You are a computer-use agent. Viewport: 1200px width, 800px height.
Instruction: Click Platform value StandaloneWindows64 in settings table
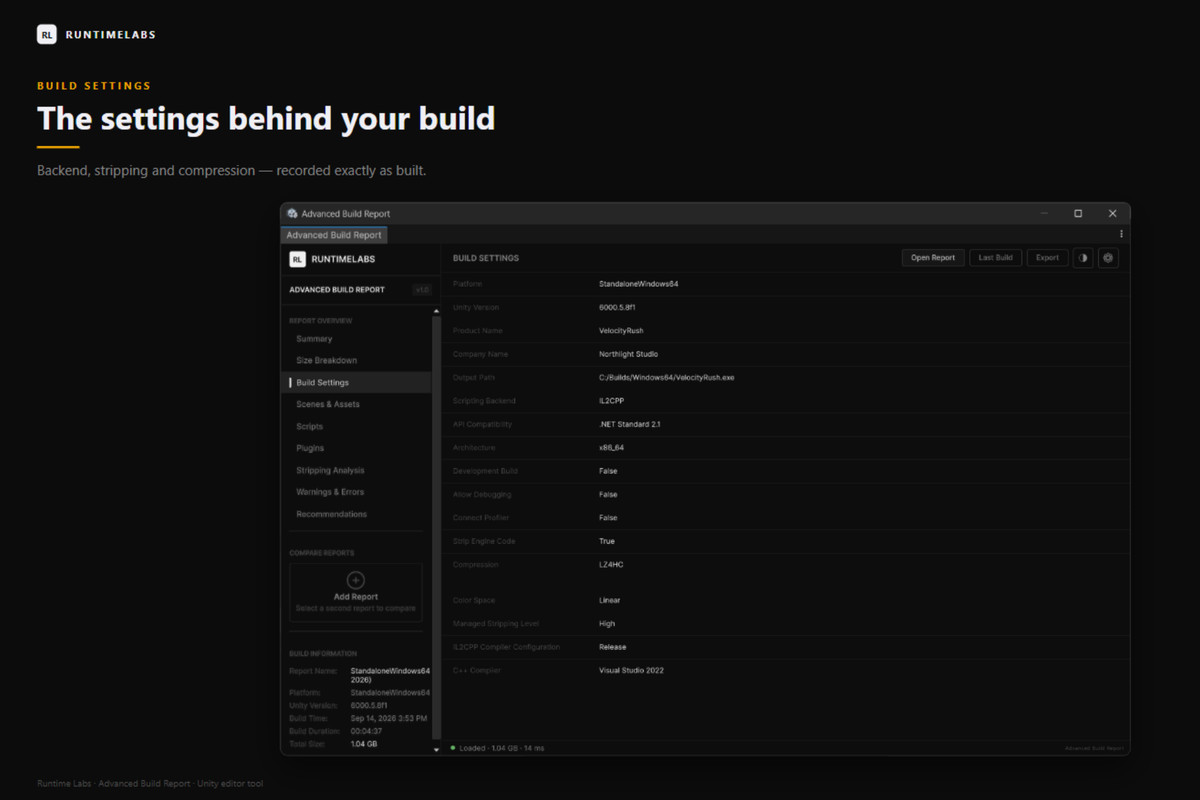coord(639,284)
